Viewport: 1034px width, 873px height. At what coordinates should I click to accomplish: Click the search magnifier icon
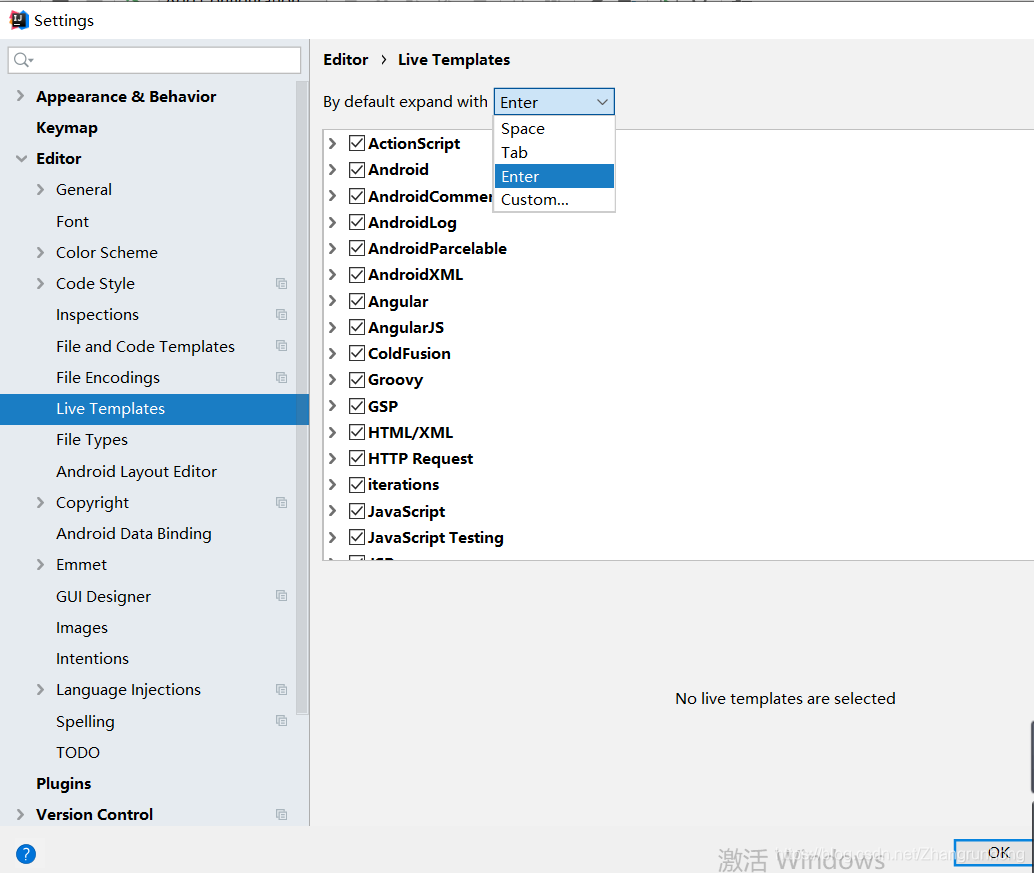click(22, 60)
